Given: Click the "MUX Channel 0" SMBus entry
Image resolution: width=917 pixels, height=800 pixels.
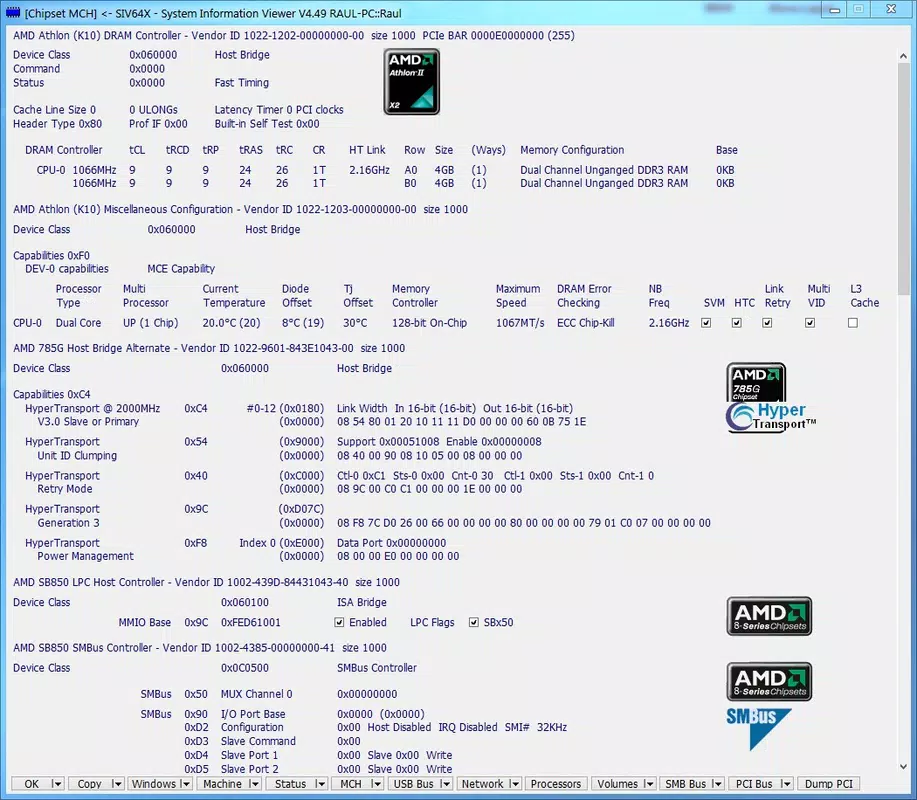Looking at the screenshot, I should pyautogui.click(x=256, y=694).
